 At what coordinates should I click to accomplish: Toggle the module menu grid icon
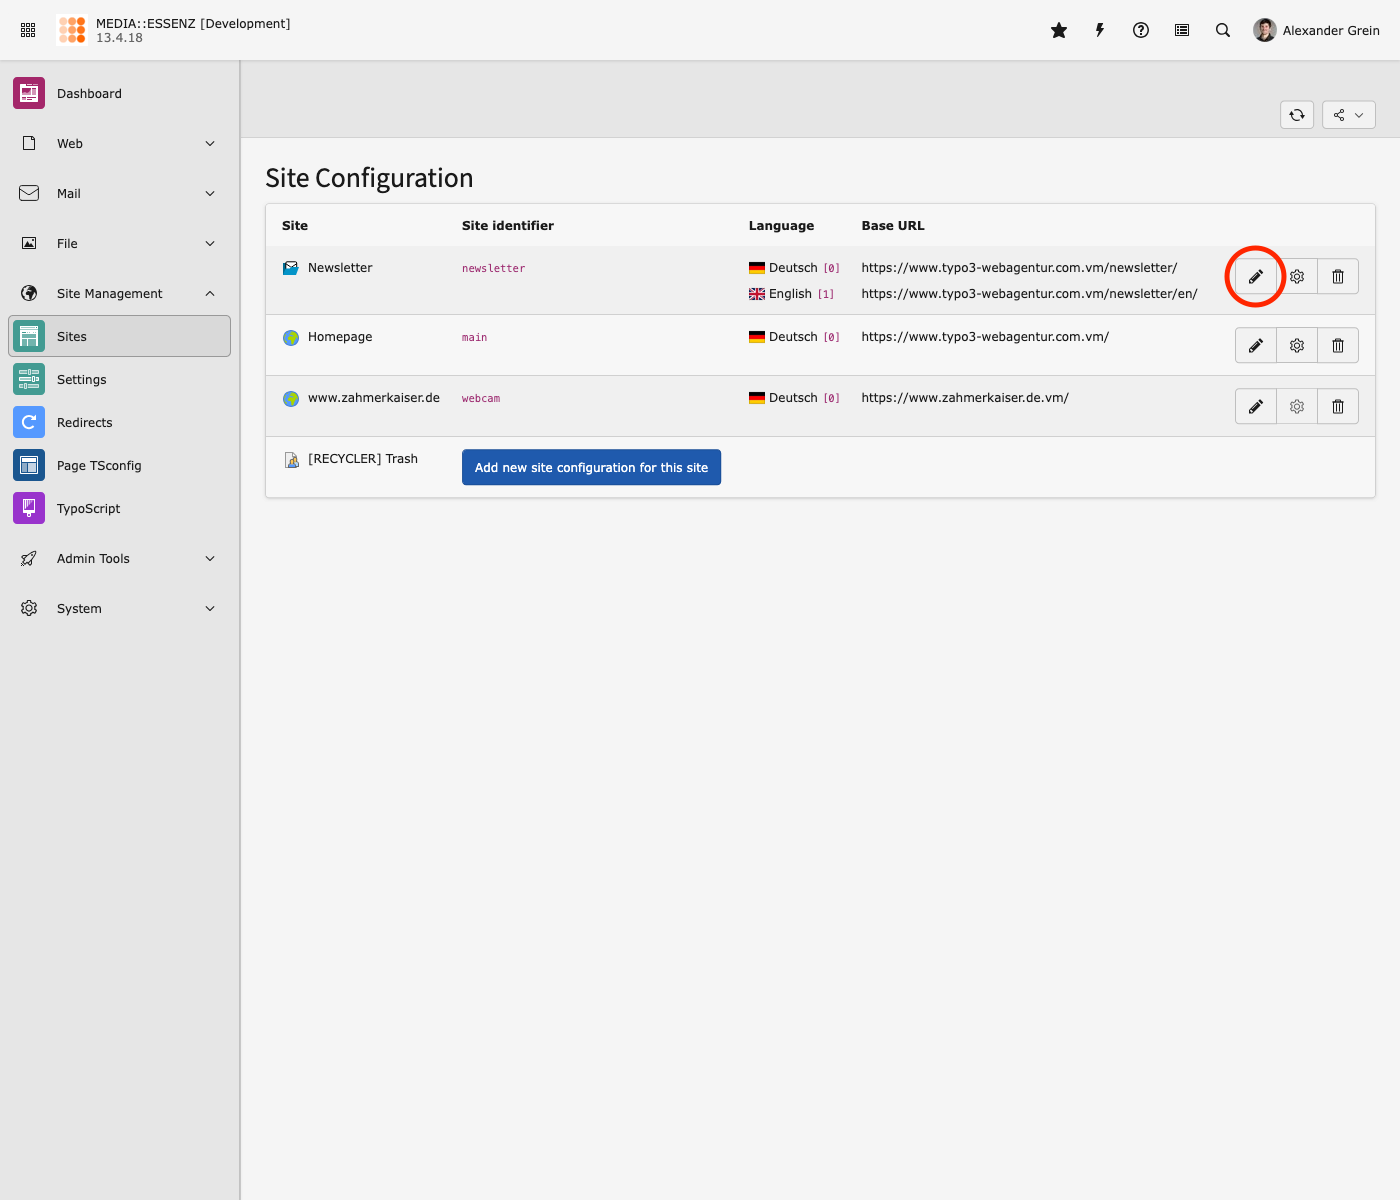28,31
